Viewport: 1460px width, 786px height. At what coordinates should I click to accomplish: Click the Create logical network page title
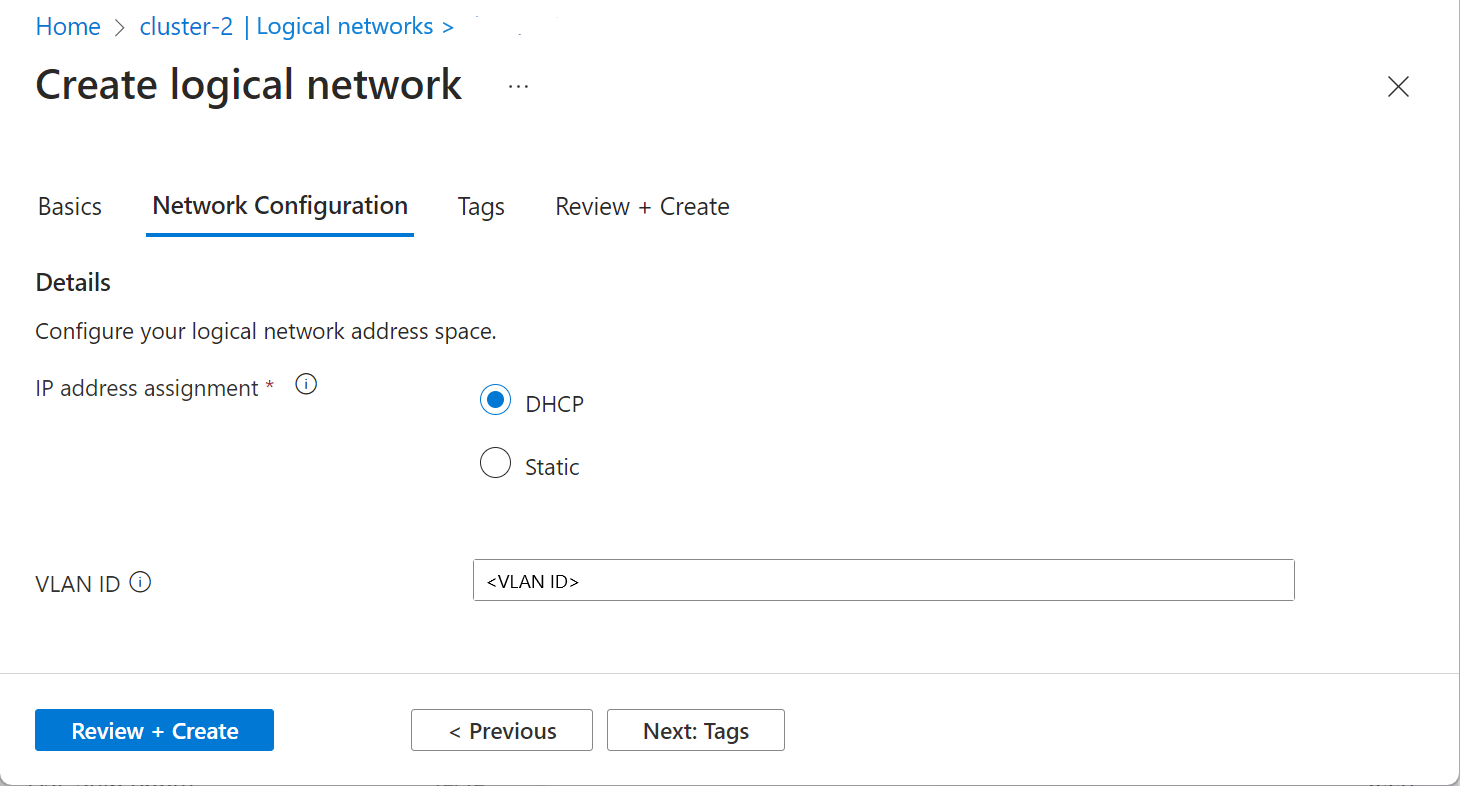[x=249, y=85]
